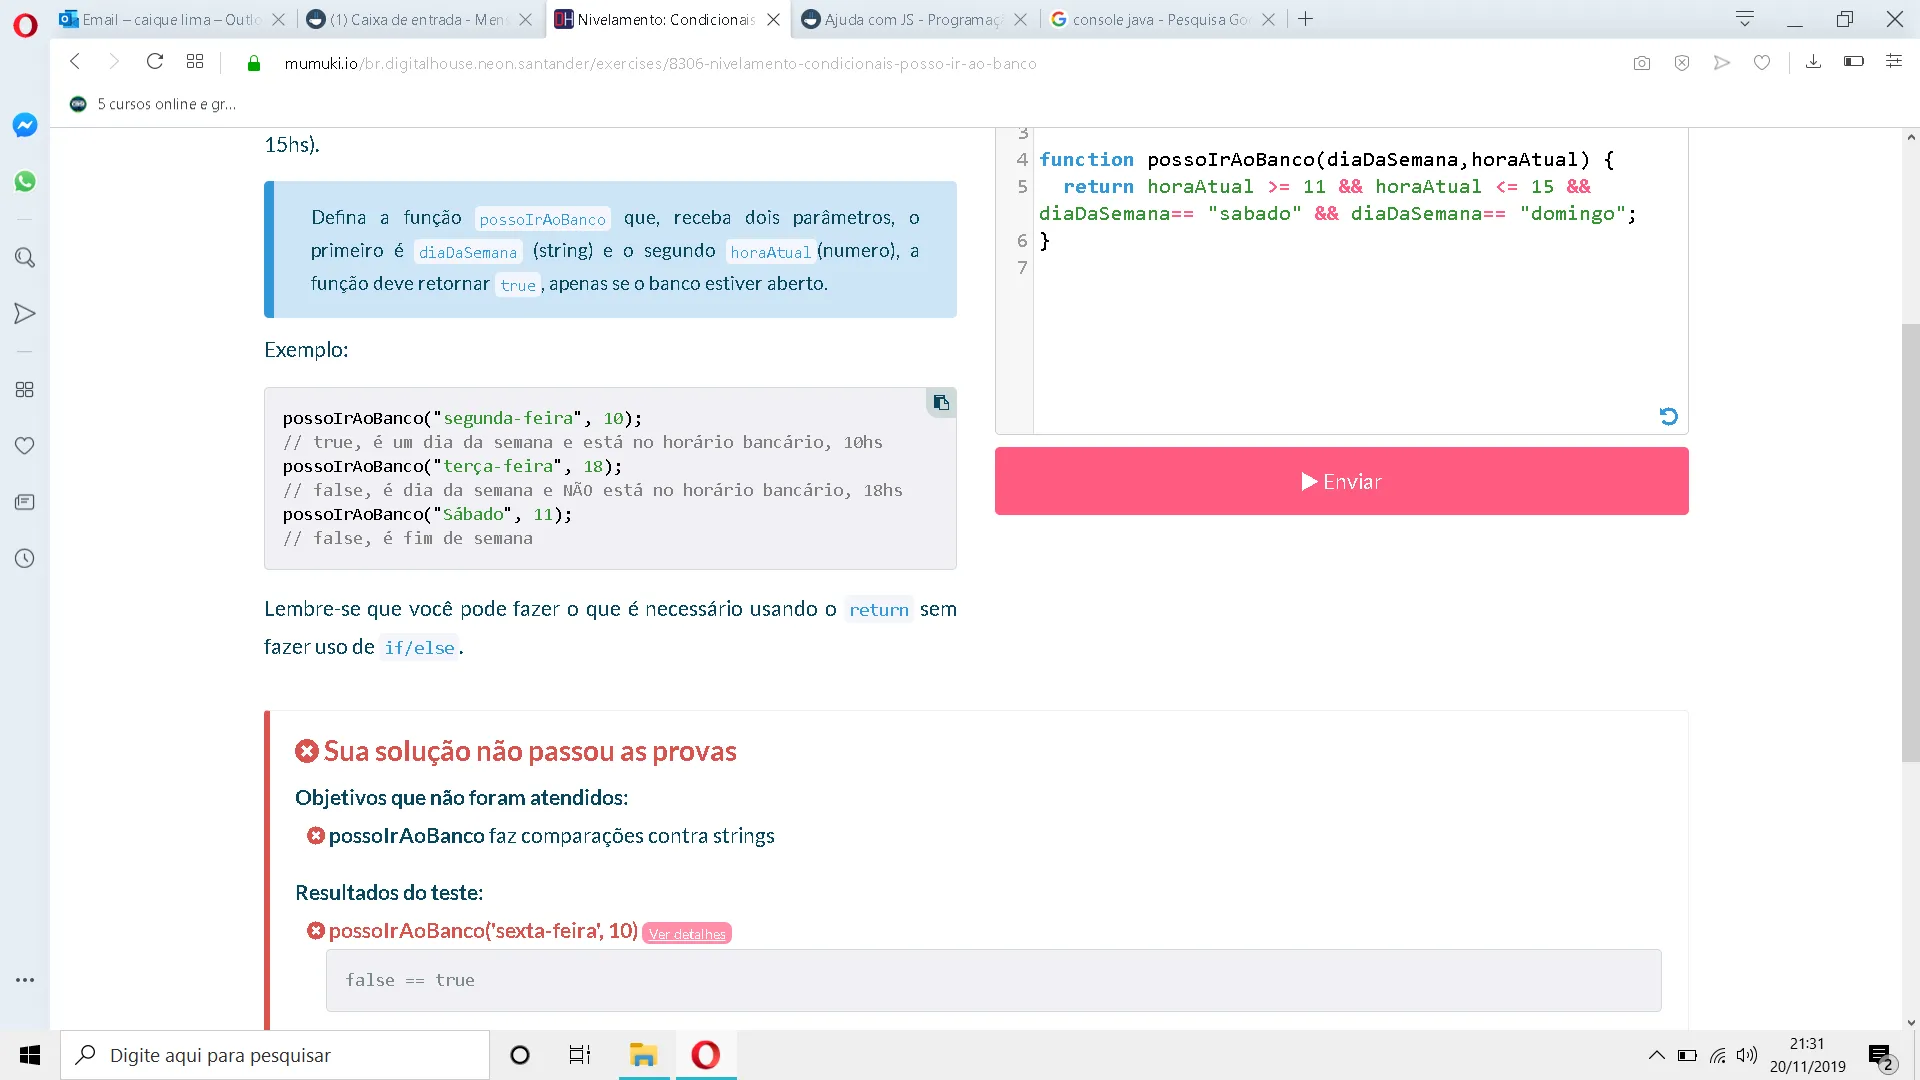Screen dimensions: 1920x1080
Task: Open Messenger in Opera sidebar
Action: click(25, 125)
